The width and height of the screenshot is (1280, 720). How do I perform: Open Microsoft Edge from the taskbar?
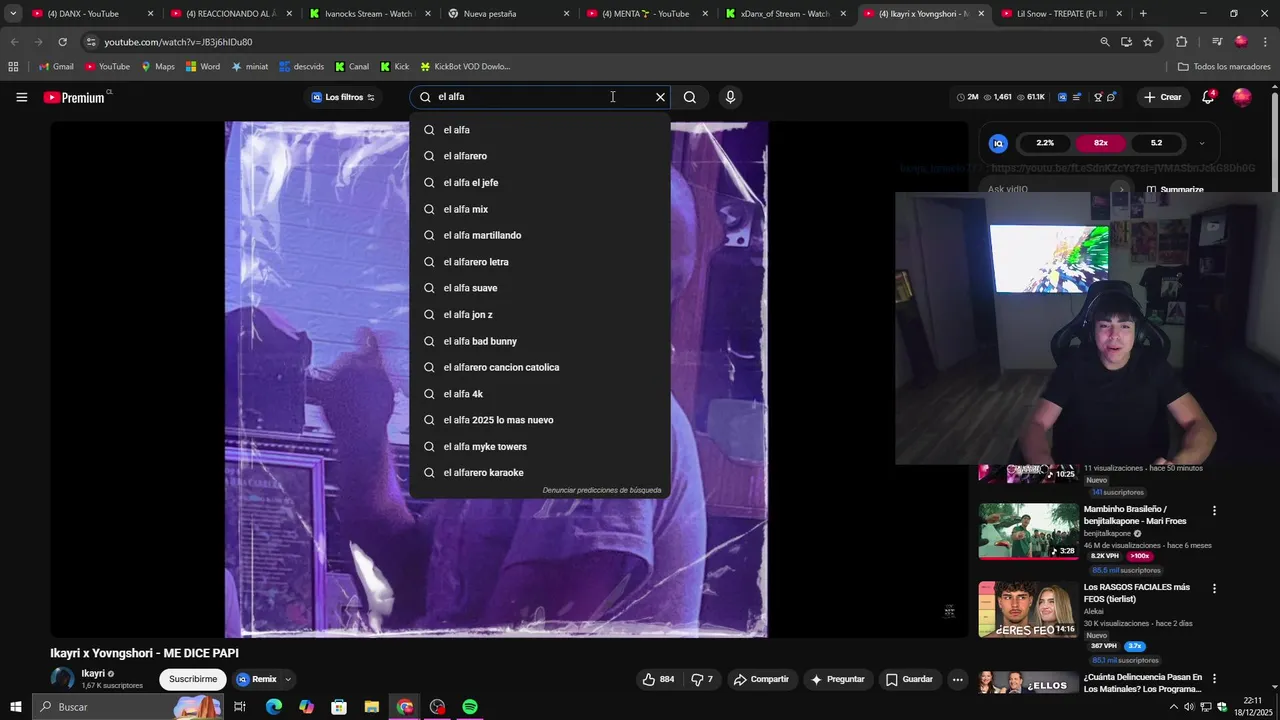click(273, 707)
